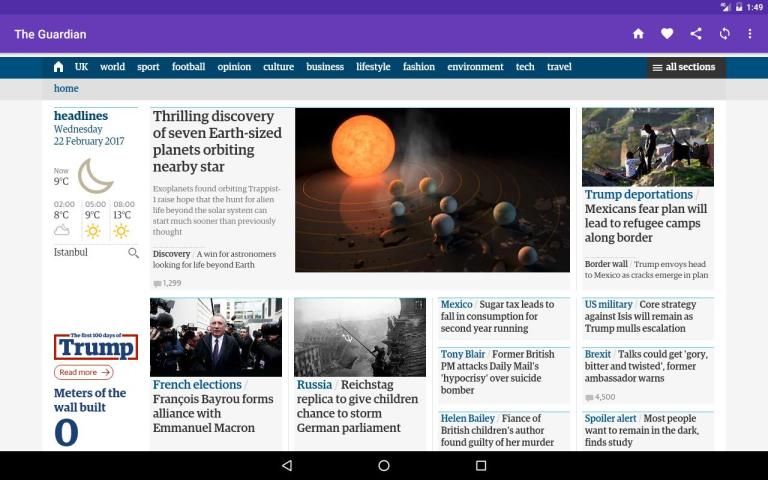Tap the refresh icon

coord(725,34)
